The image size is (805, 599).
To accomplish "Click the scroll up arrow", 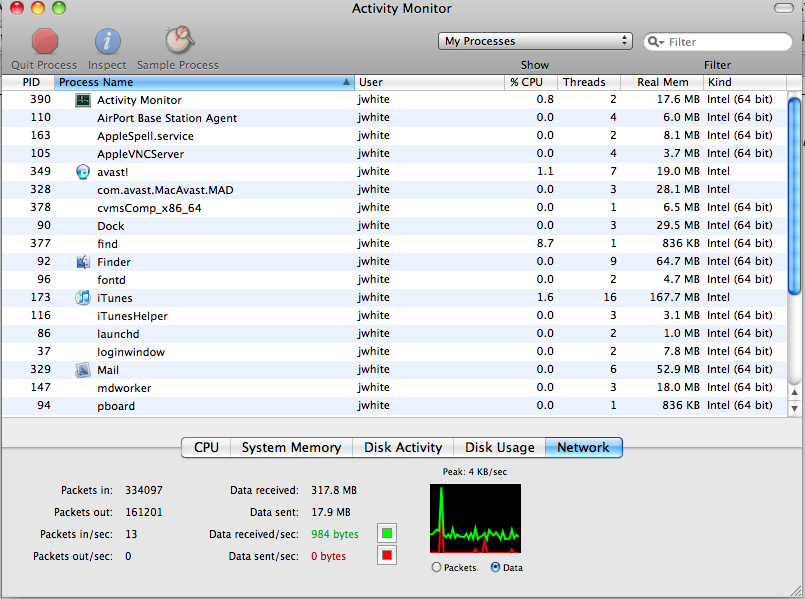I will coord(794,393).
